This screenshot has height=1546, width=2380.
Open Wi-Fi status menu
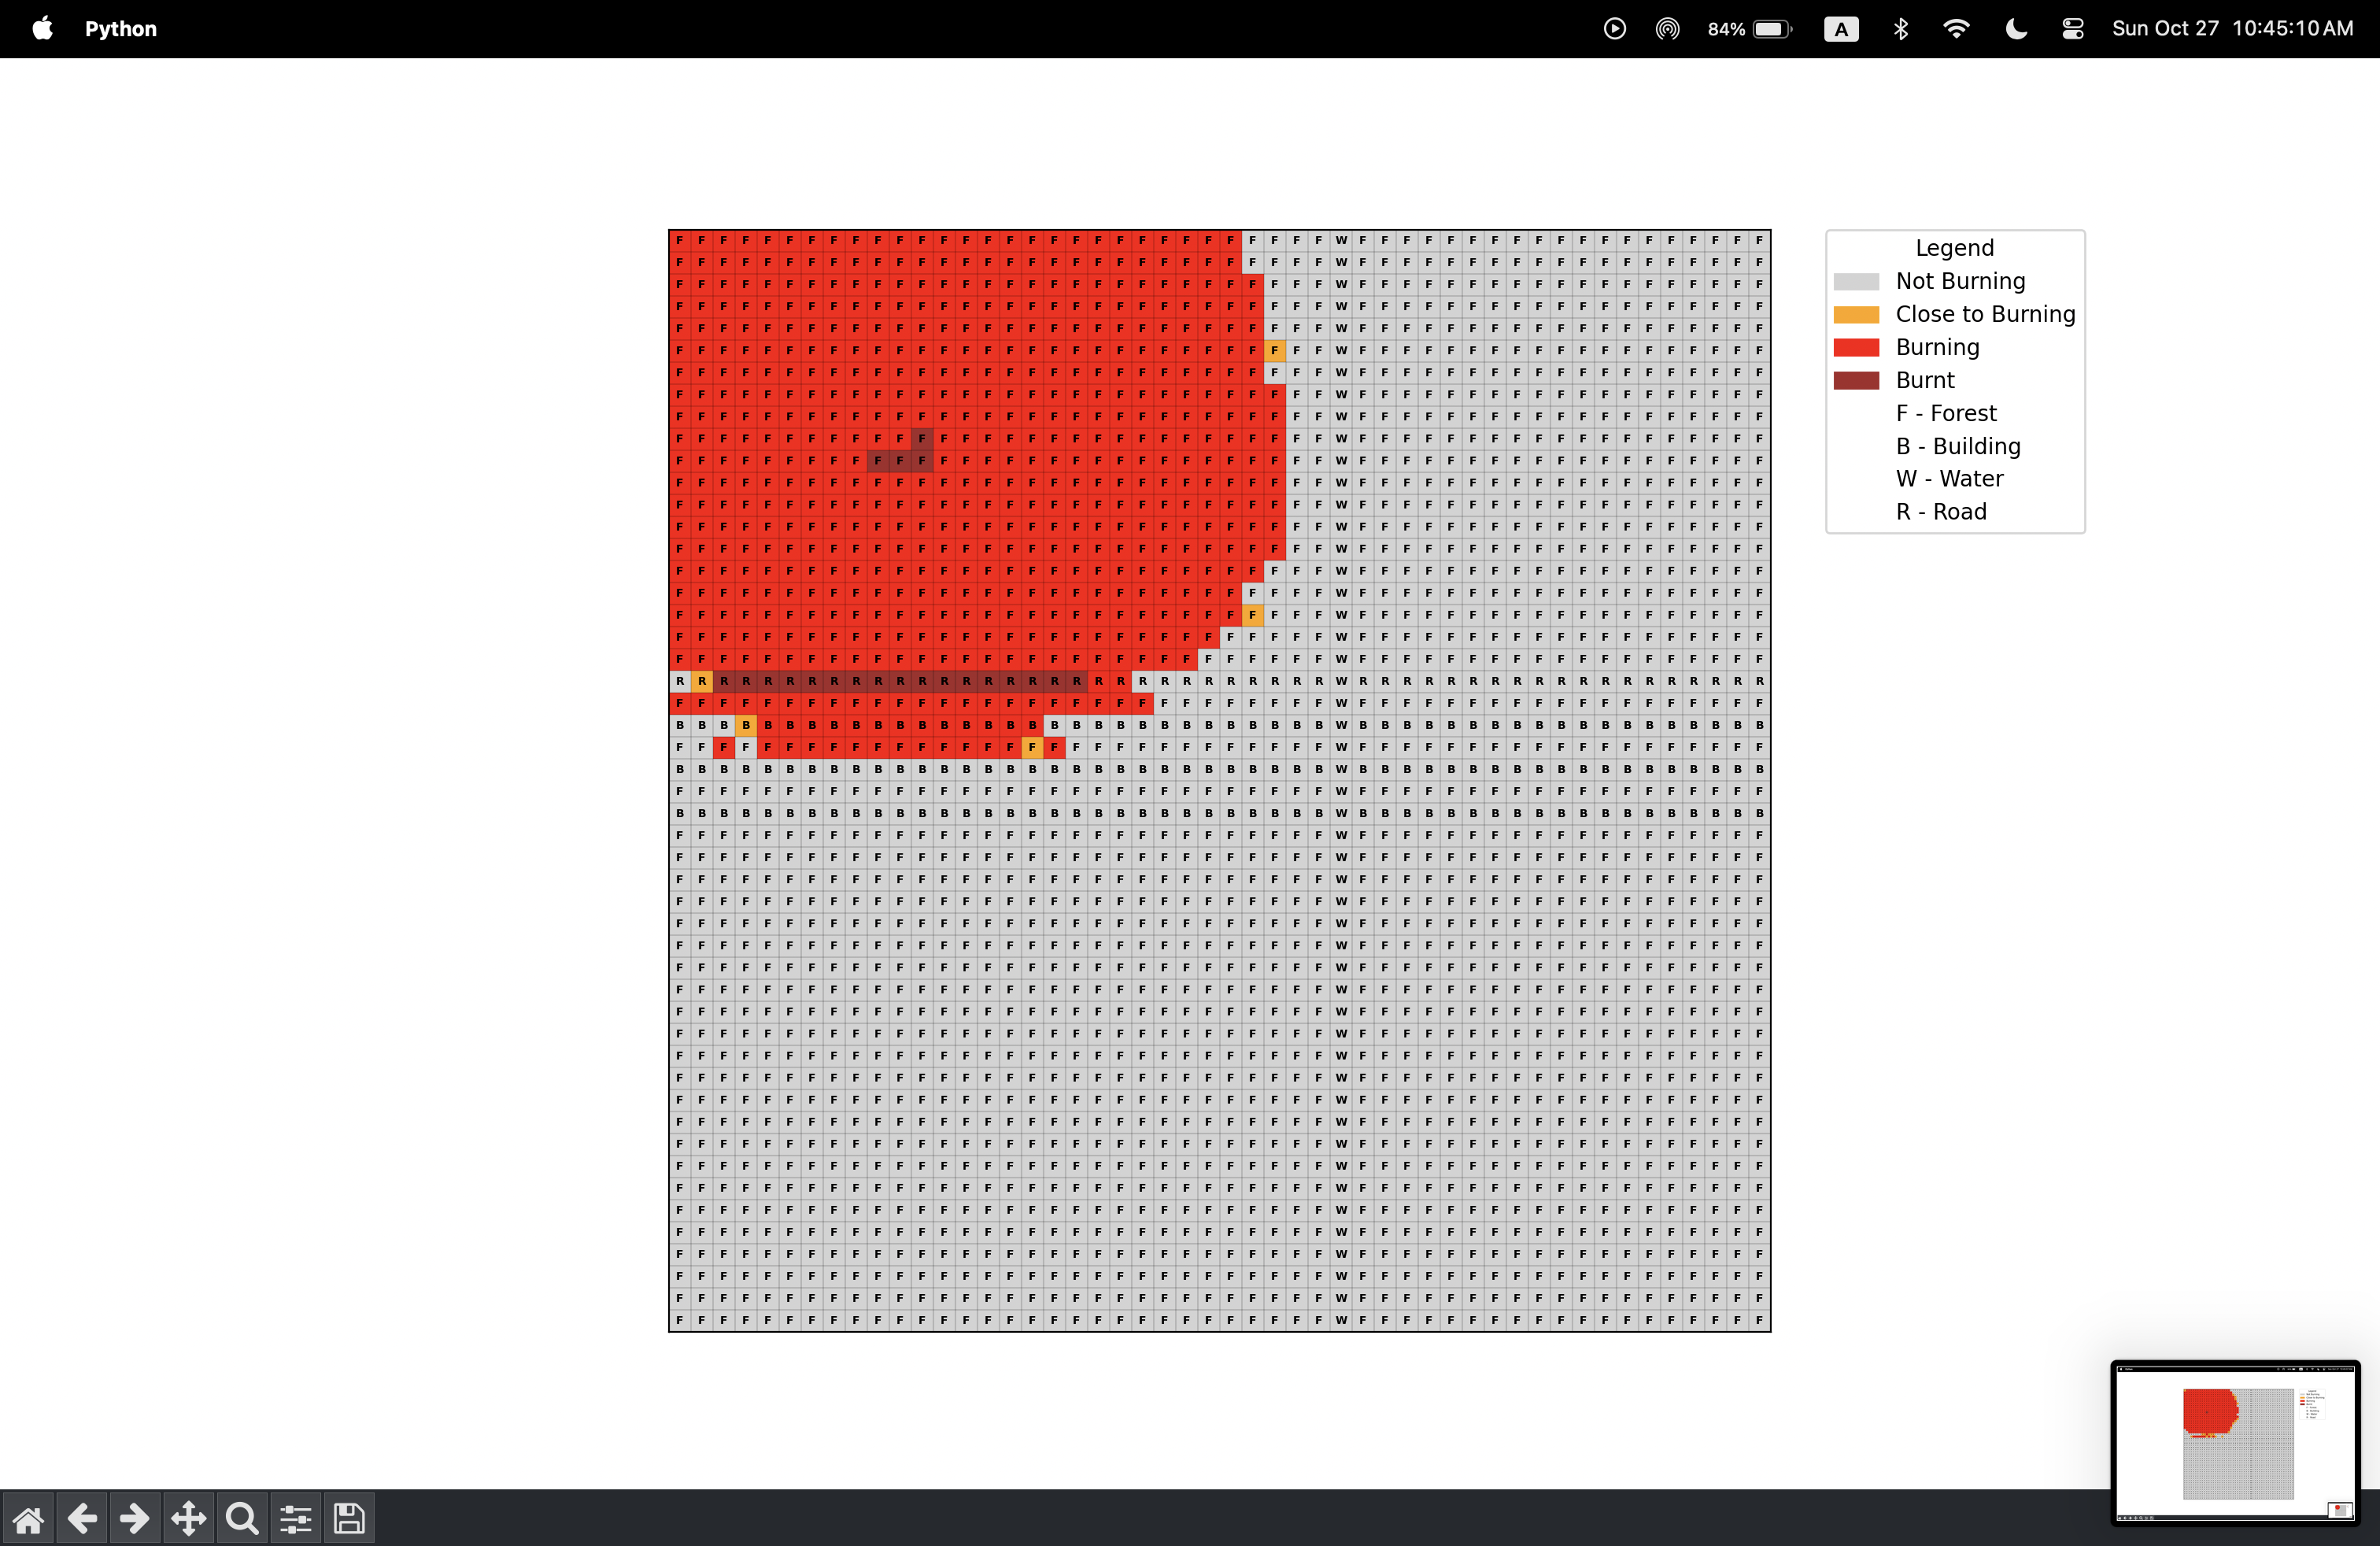coord(1956,28)
